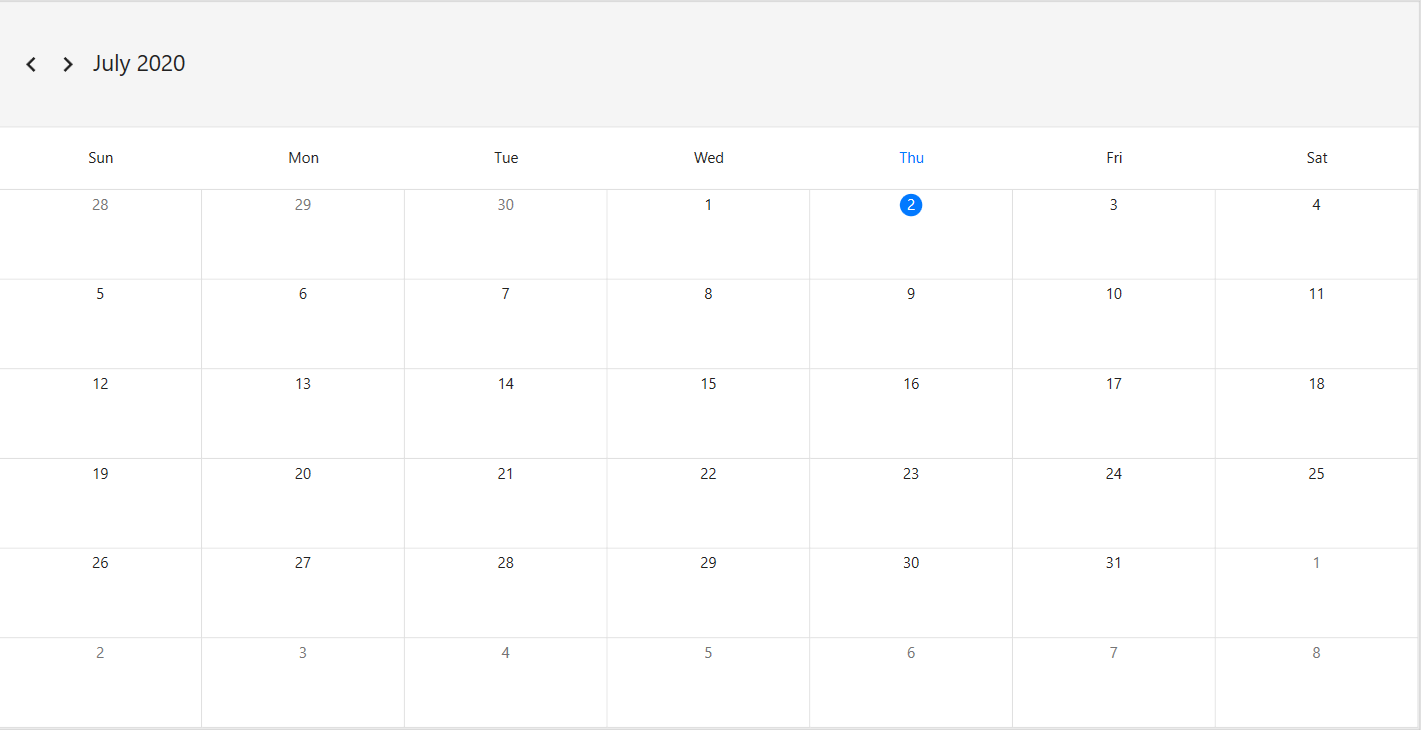Select Monday August 3 in last row

click(303, 682)
